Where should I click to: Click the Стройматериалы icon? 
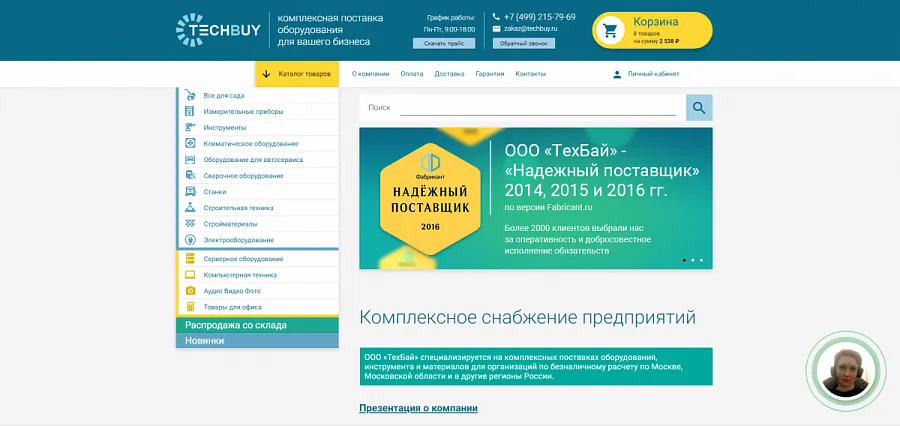(191, 224)
